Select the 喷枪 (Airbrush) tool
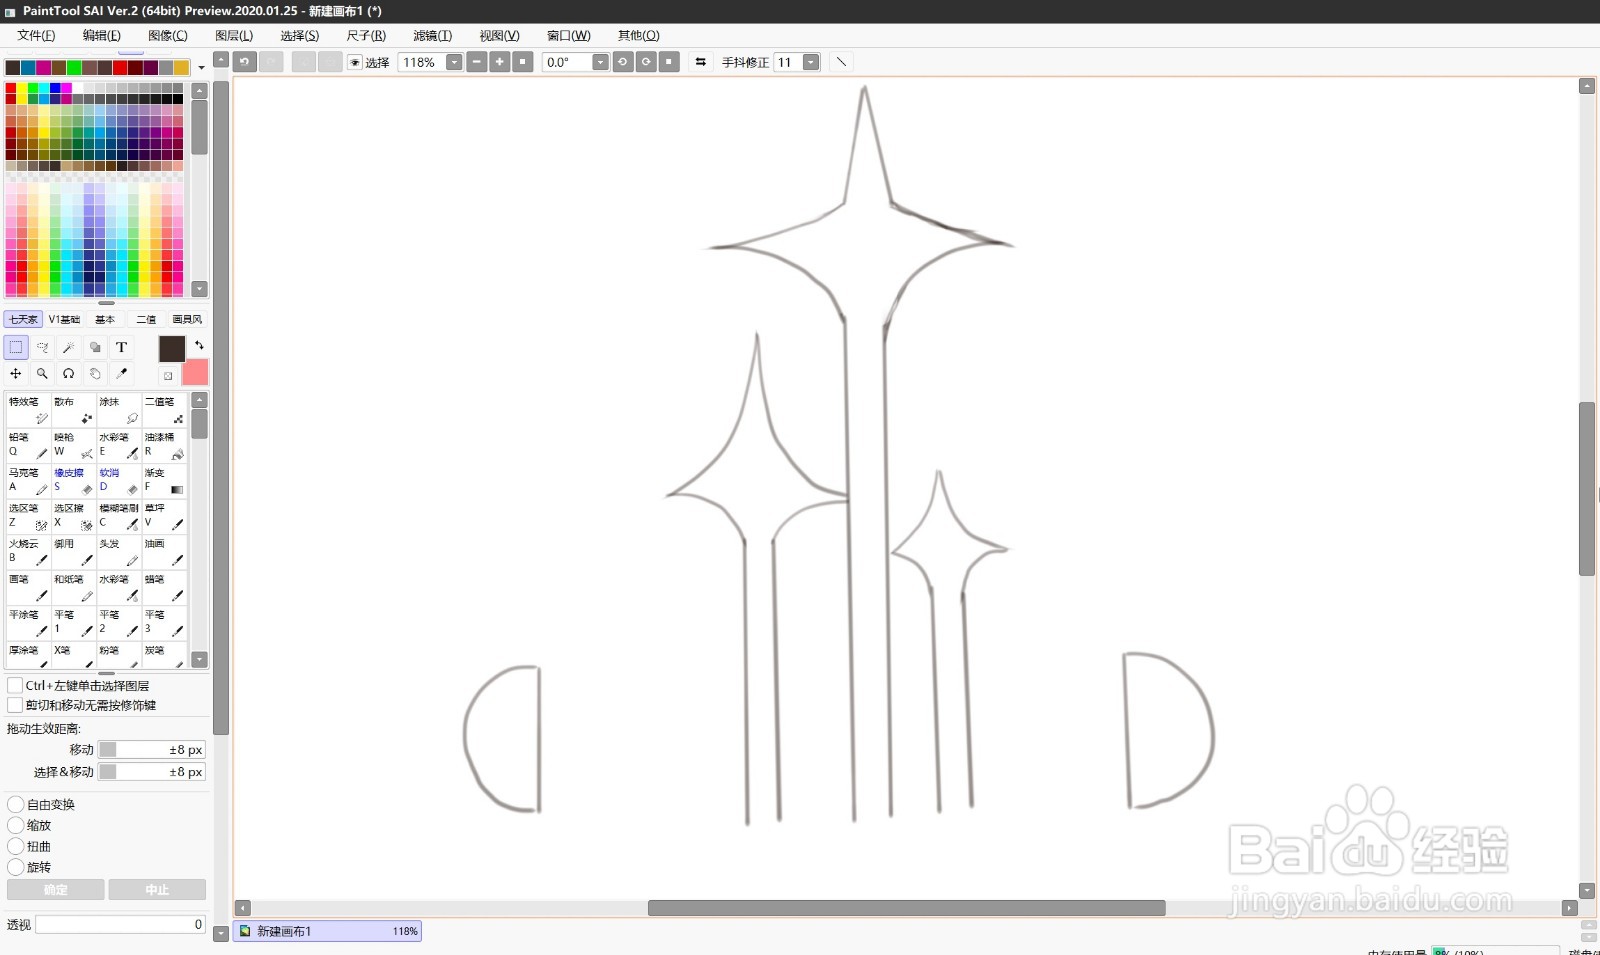 [72, 444]
